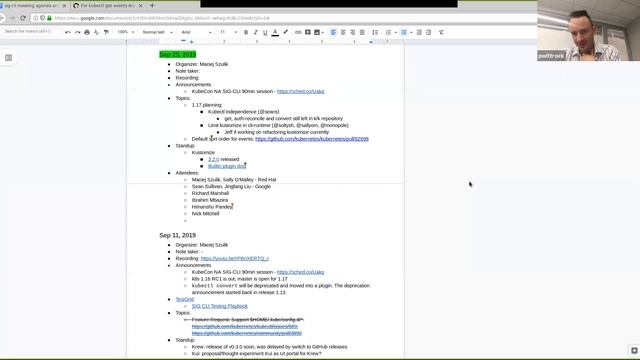Click the Explore icon at bottom right
The width and height of the screenshot is (640, 360).
pos(634,351)
